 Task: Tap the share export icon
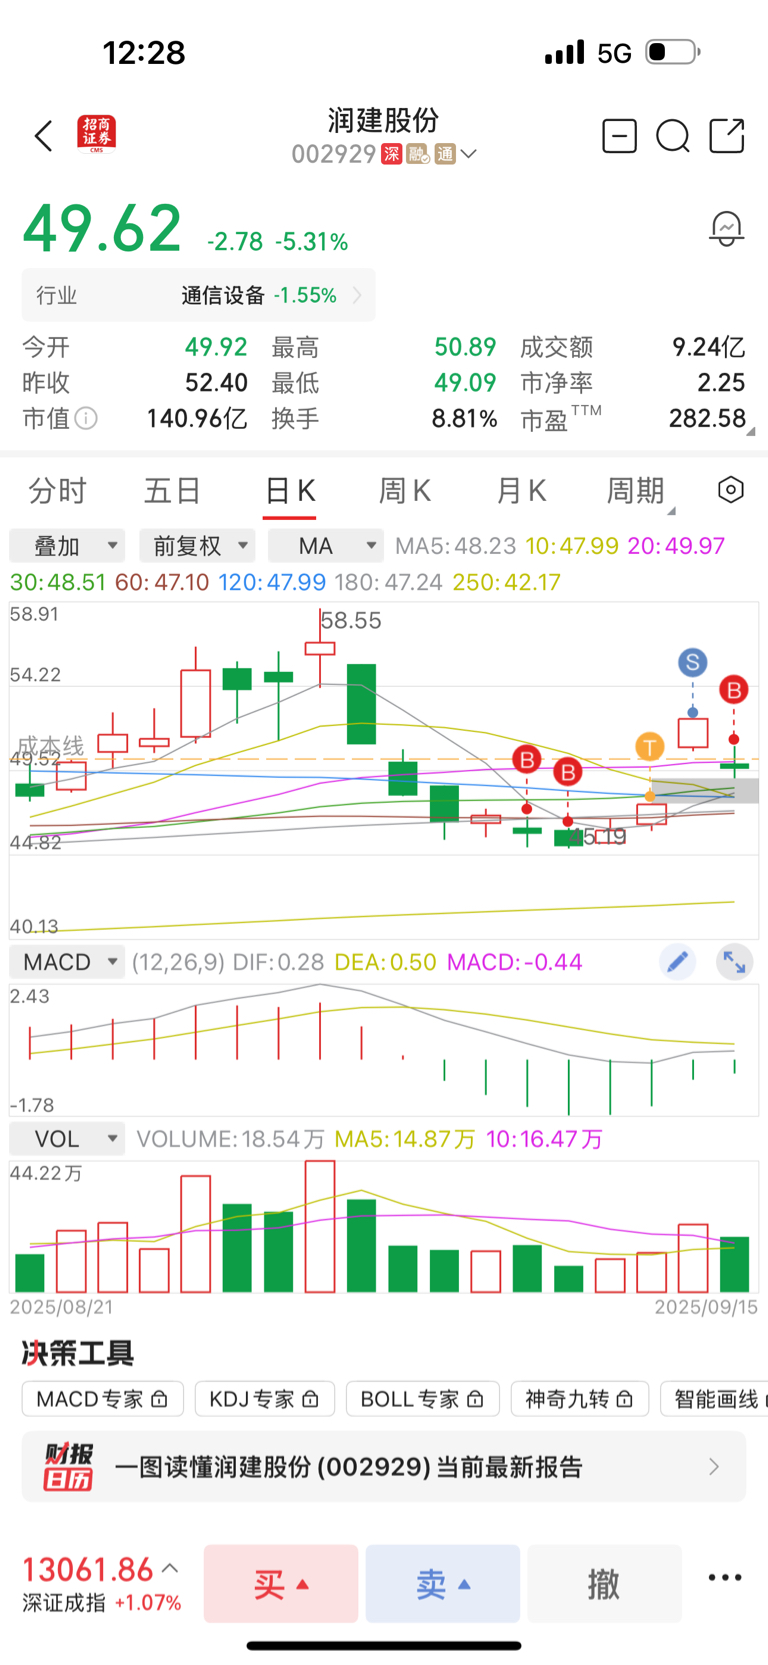[x=727, y=136]
